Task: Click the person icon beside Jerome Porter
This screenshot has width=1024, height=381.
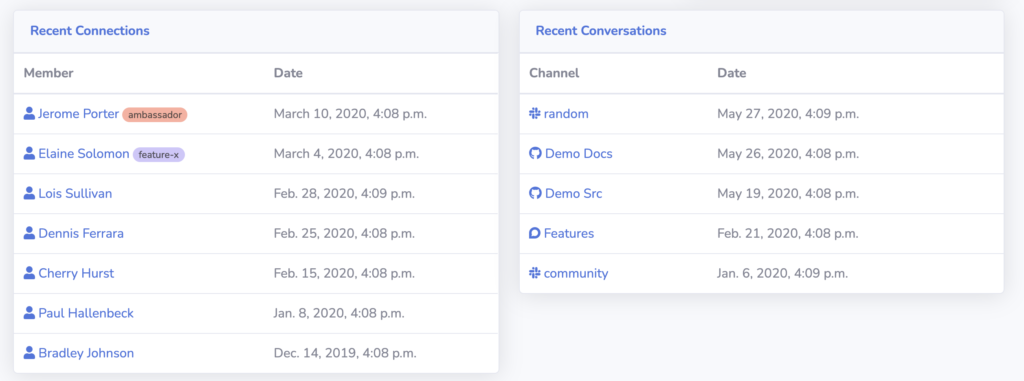Action: coord(29,114)
